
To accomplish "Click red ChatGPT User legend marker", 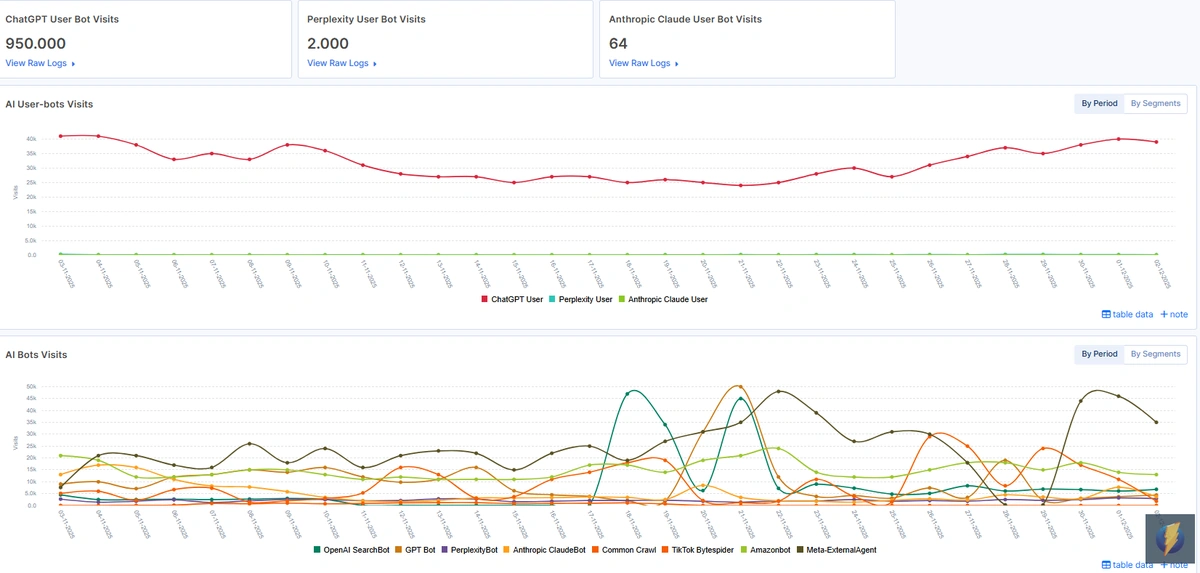I will [x=484, y=299].
